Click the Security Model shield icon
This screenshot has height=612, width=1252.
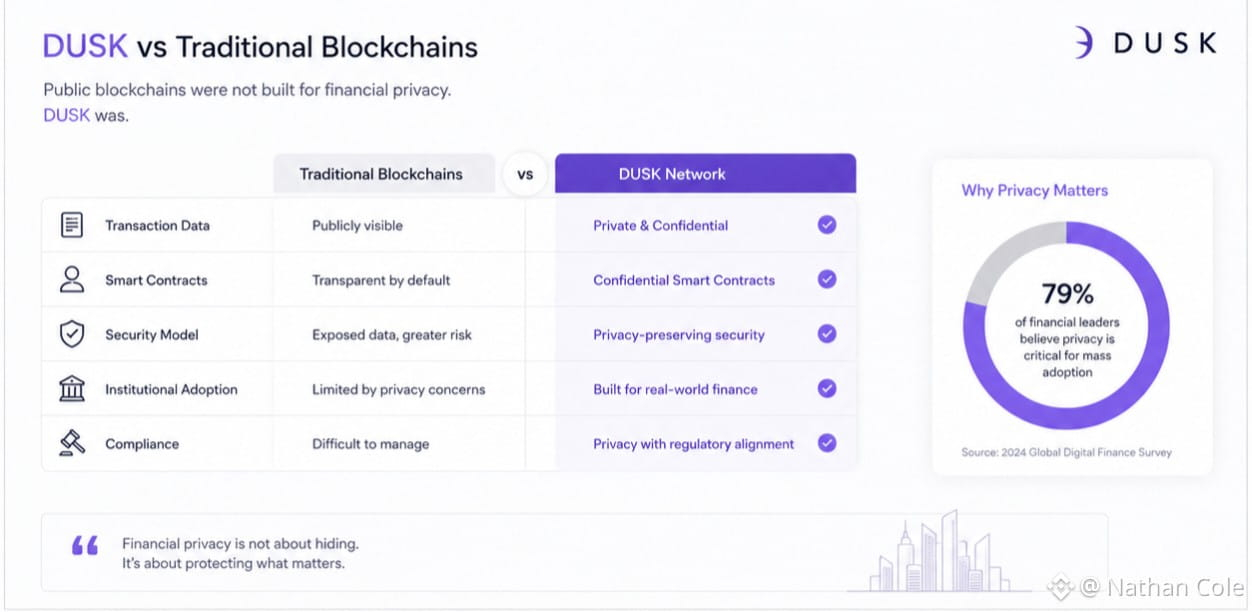click(x=72, y=334)
